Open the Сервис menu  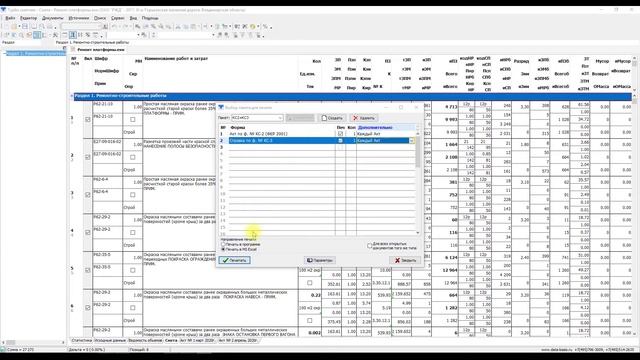(x=118, y=18)
